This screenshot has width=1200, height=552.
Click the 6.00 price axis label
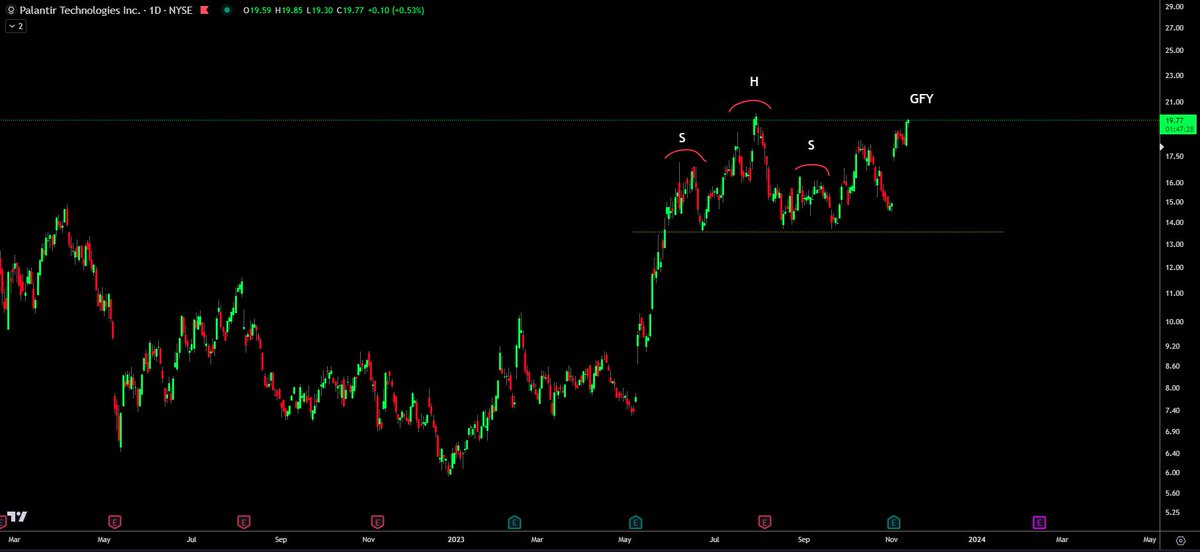click(x=1174, y=474)
